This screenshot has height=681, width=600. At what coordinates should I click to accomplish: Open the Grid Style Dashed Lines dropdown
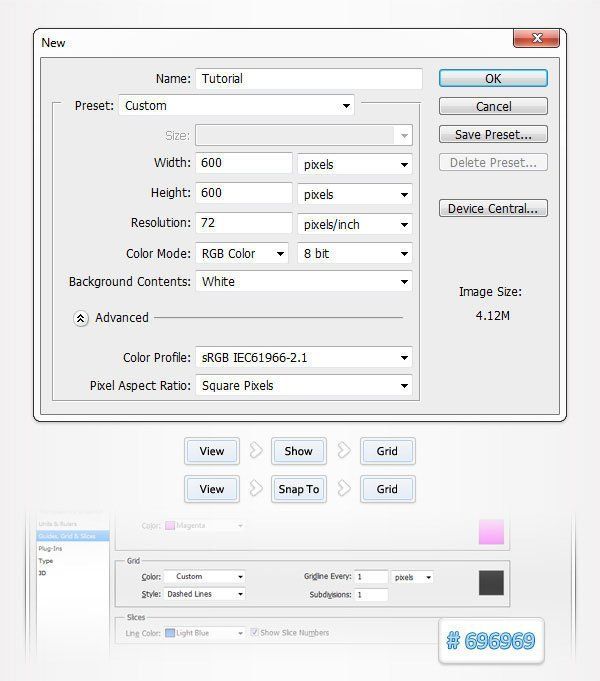pos(205,594)
